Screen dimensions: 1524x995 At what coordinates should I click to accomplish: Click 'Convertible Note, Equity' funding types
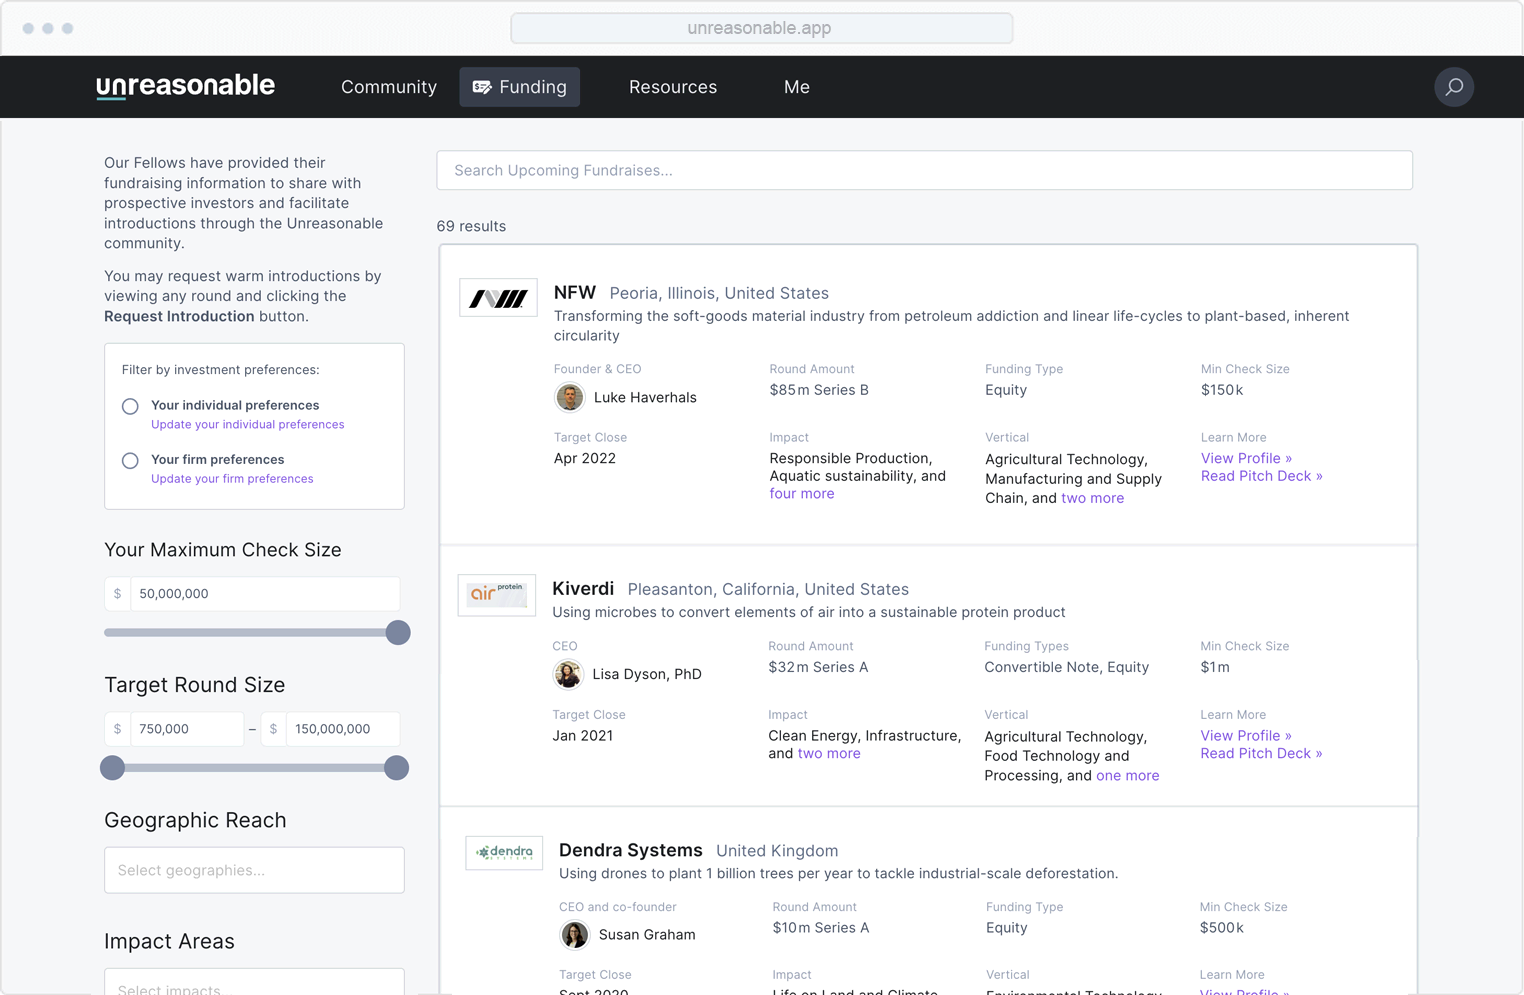tap(1066, 667)
